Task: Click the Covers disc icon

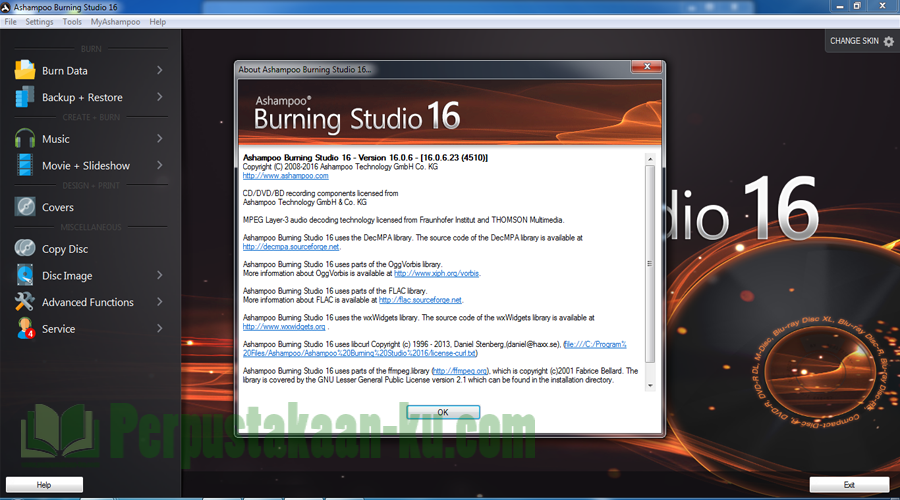Action: 25,207
